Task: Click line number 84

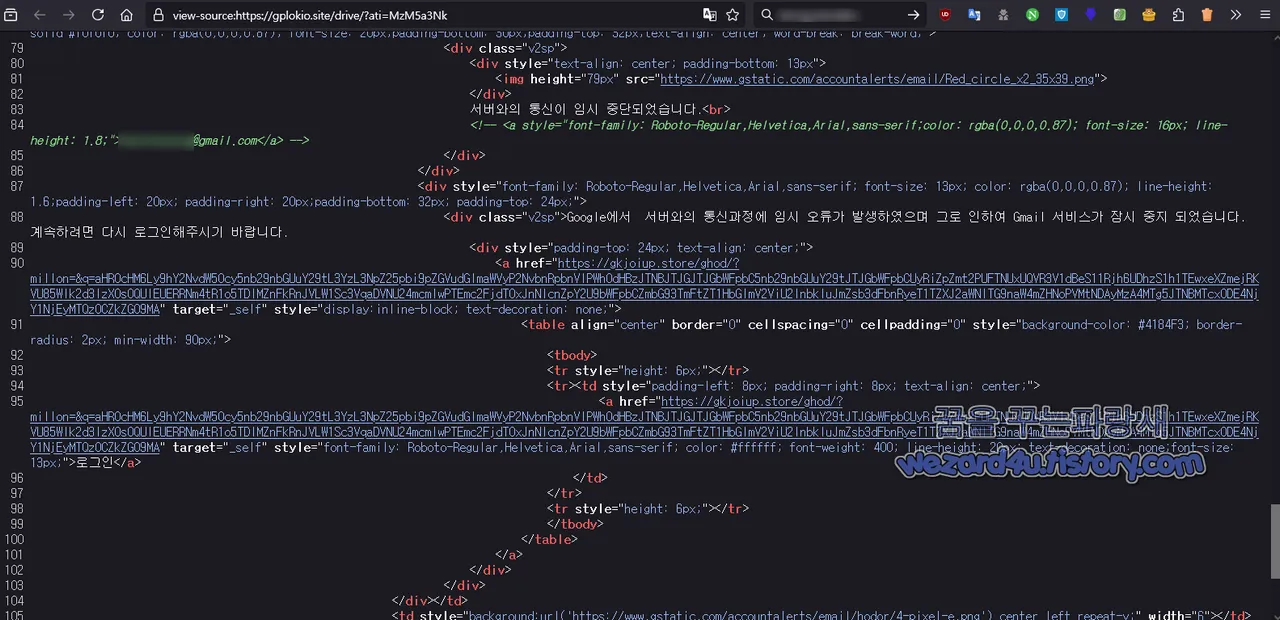Action: (15, 125)
